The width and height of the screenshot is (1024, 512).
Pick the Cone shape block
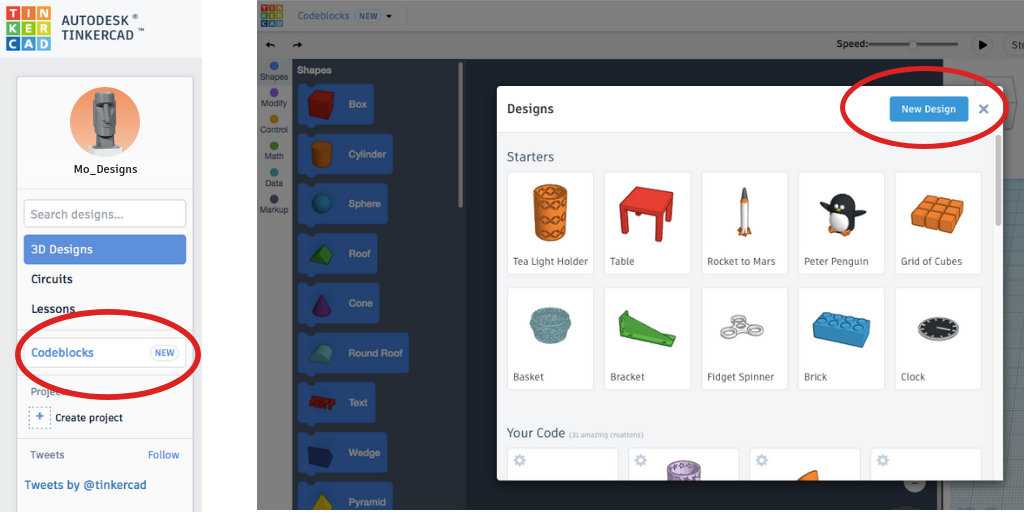(338, 303)
